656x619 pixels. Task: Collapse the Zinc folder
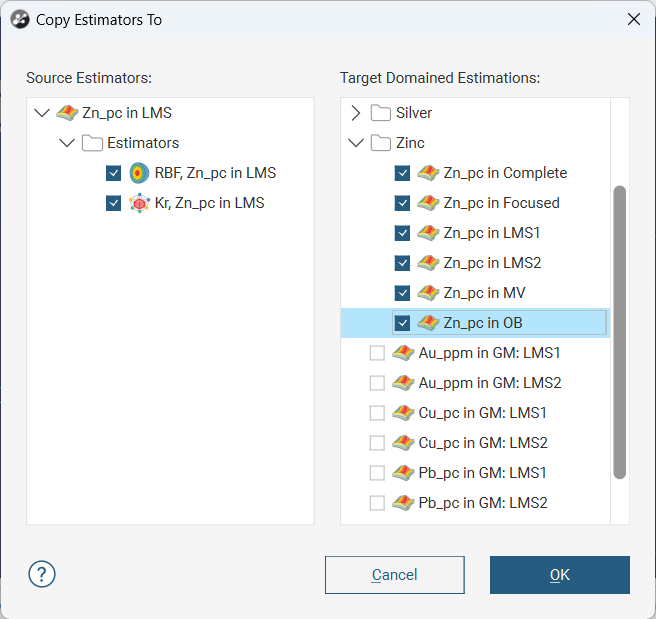(355, 143)
